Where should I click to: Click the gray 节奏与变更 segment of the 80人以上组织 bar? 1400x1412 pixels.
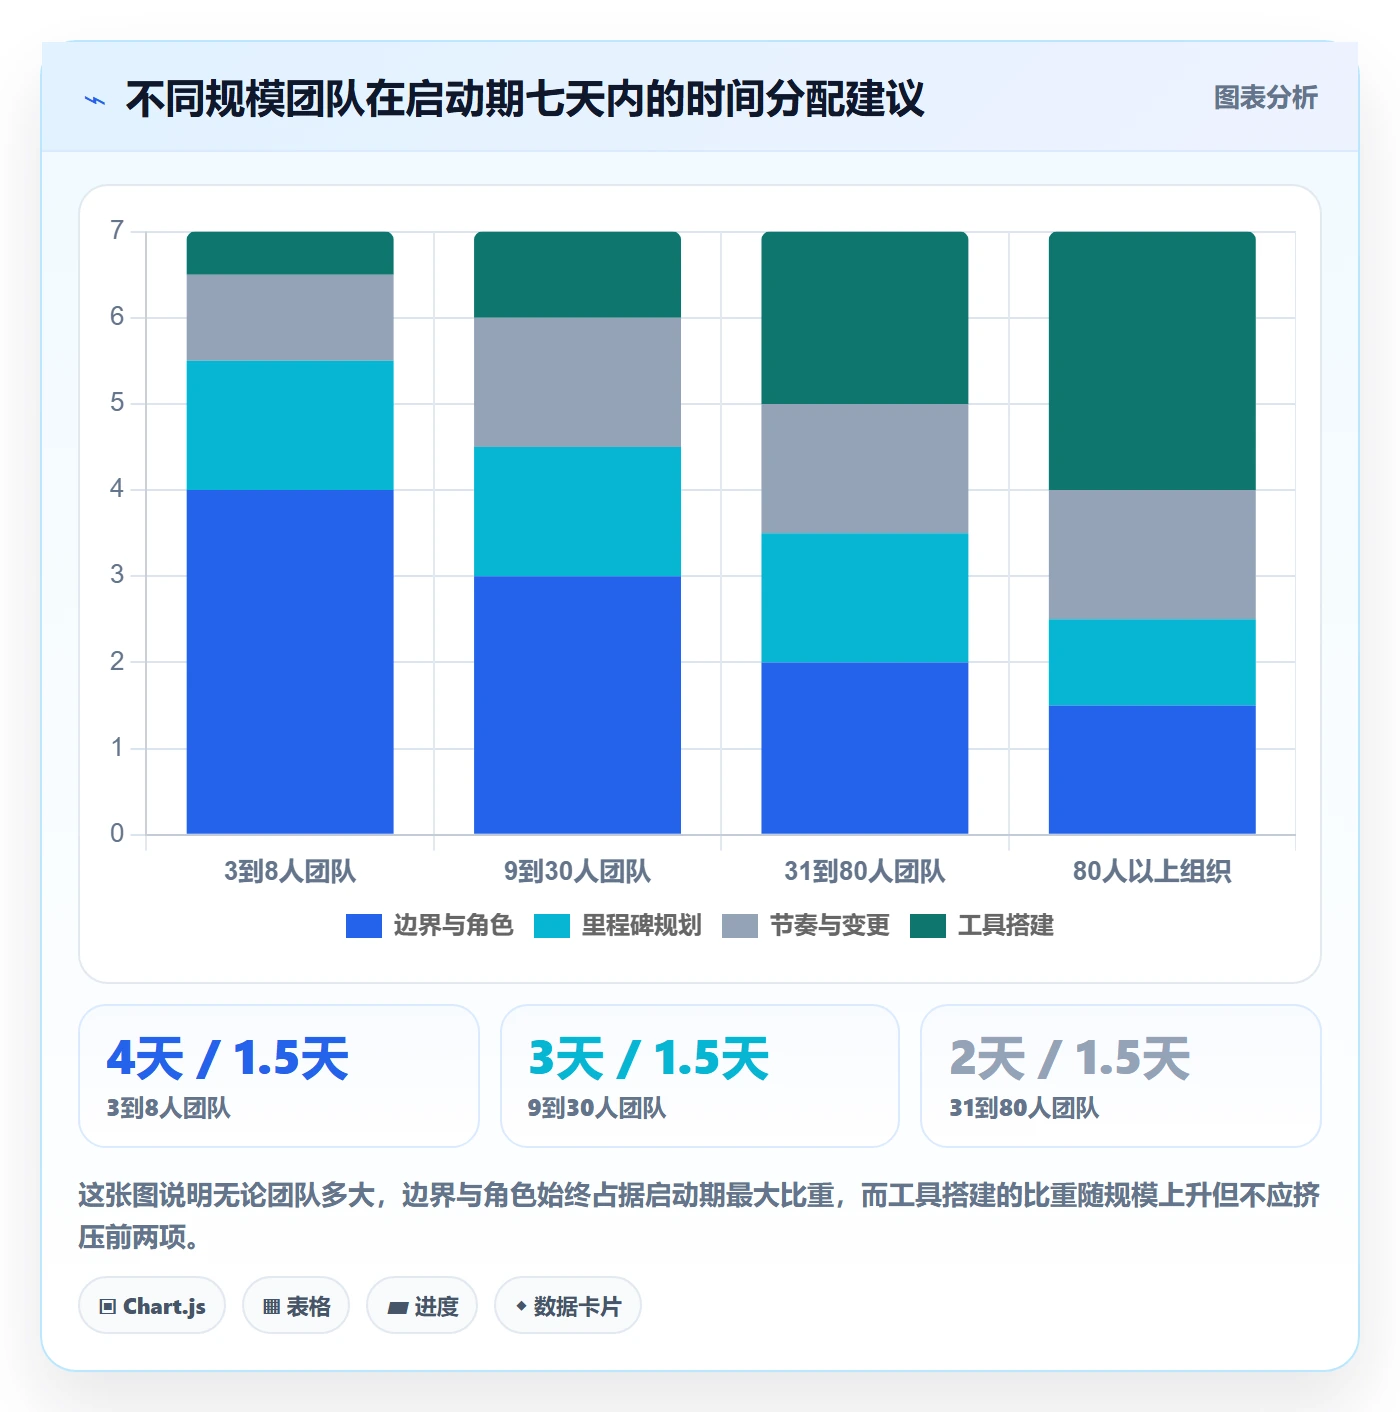point(1152,555)
